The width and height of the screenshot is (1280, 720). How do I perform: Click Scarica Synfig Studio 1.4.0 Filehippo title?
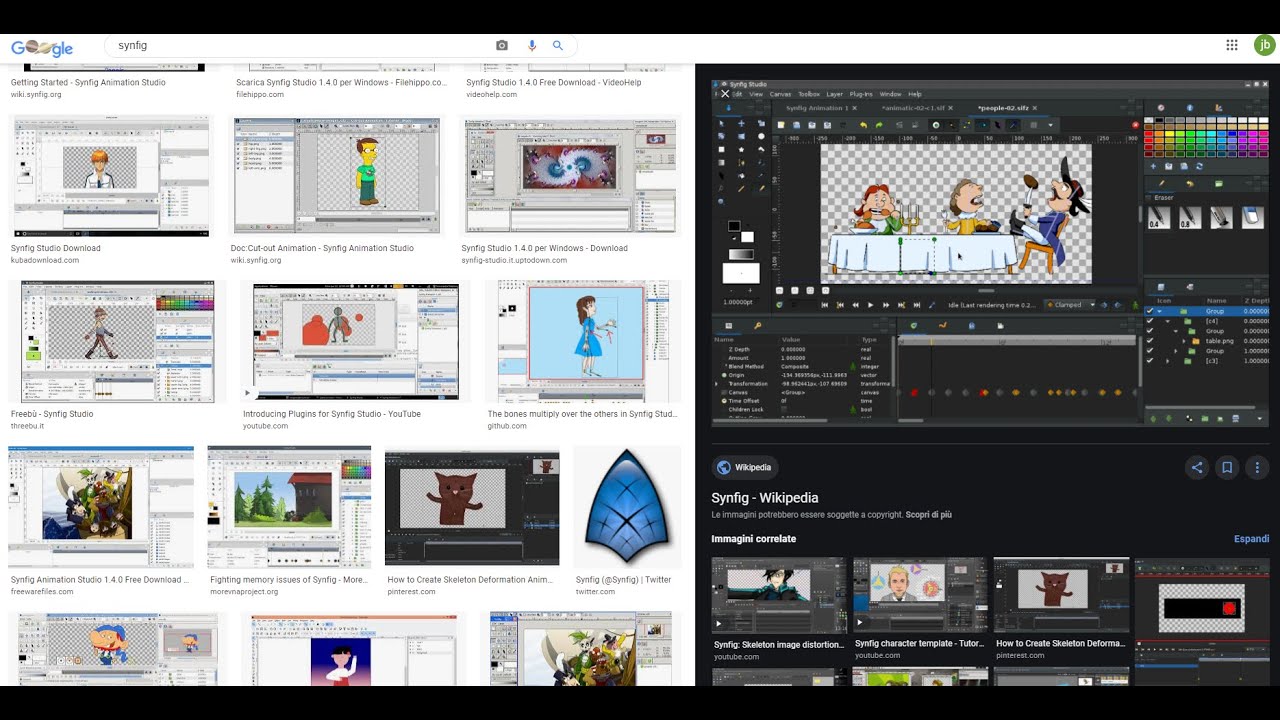coord(341,83)
